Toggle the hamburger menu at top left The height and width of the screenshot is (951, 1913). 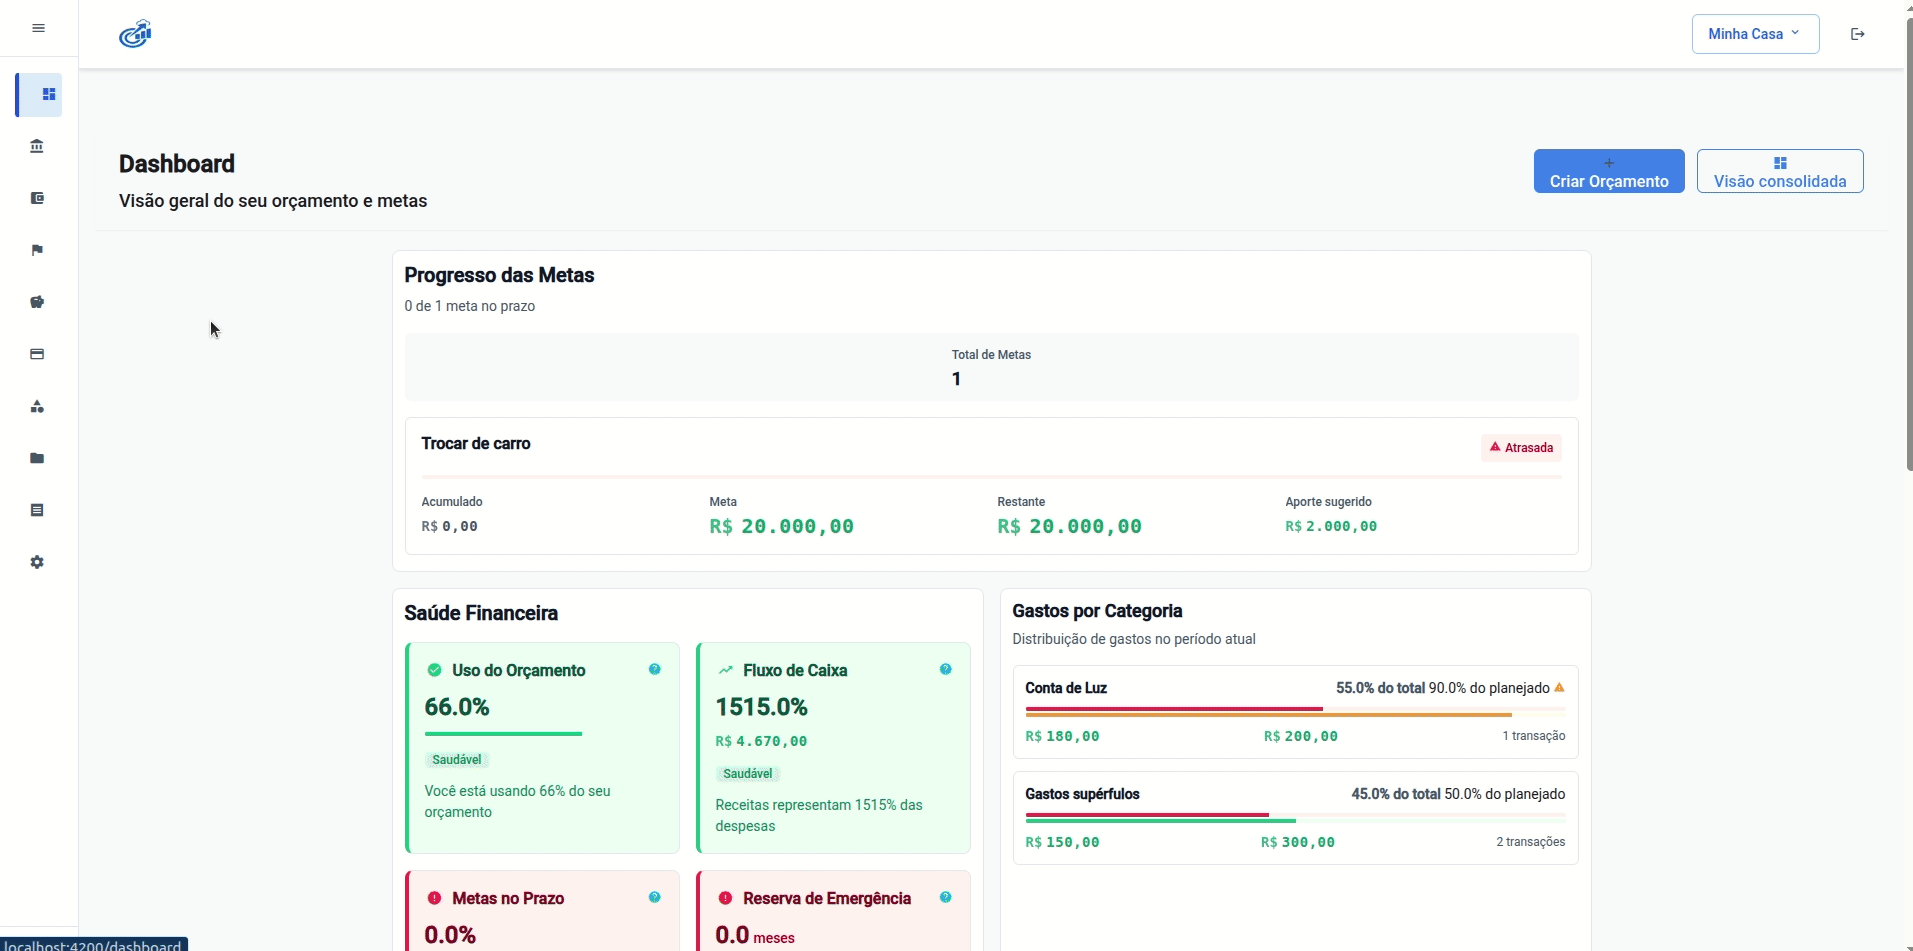point(38,28)
